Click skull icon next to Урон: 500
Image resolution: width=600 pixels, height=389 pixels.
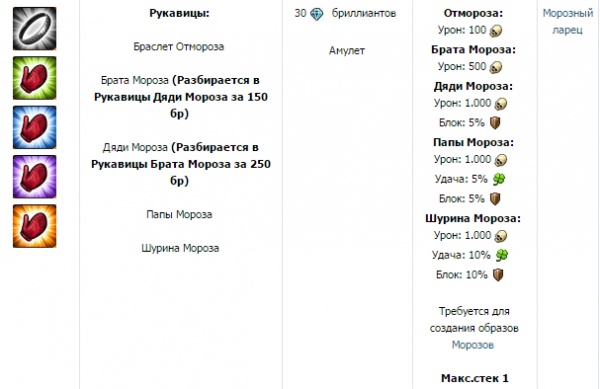pos(496,67)
